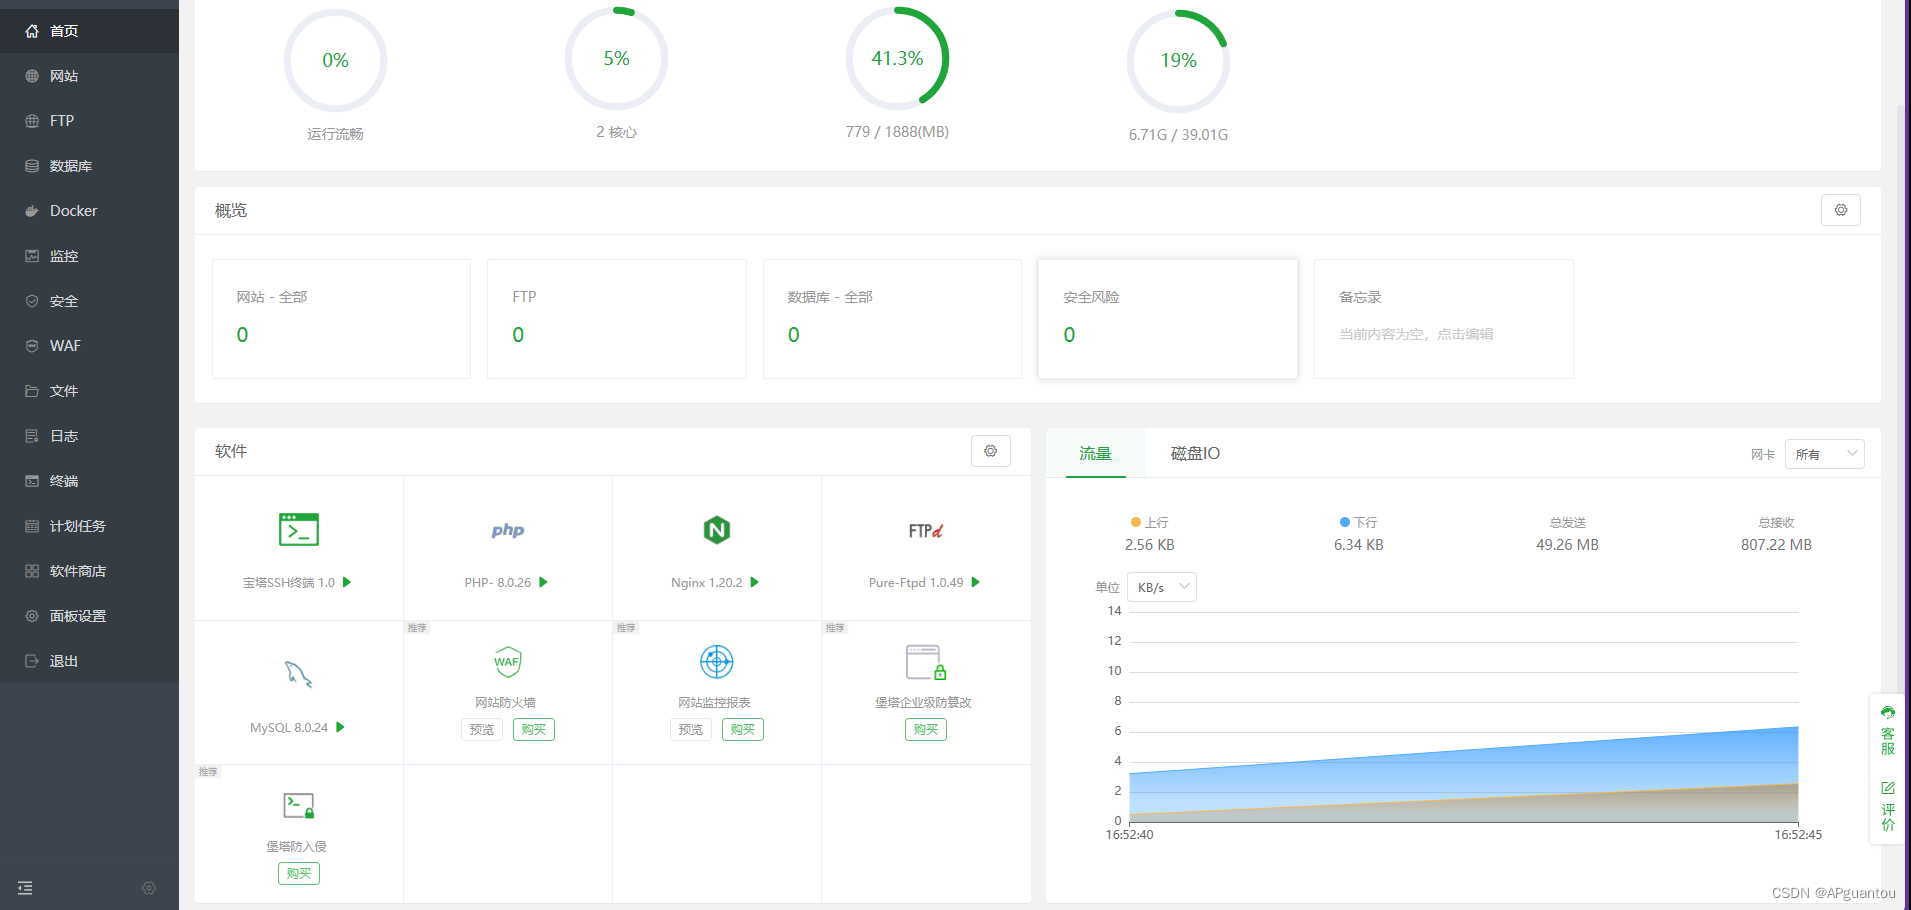Open the PHP 8.0.26 software icon
Viewport: 1911px width, 910px height.
pos(508,530)
